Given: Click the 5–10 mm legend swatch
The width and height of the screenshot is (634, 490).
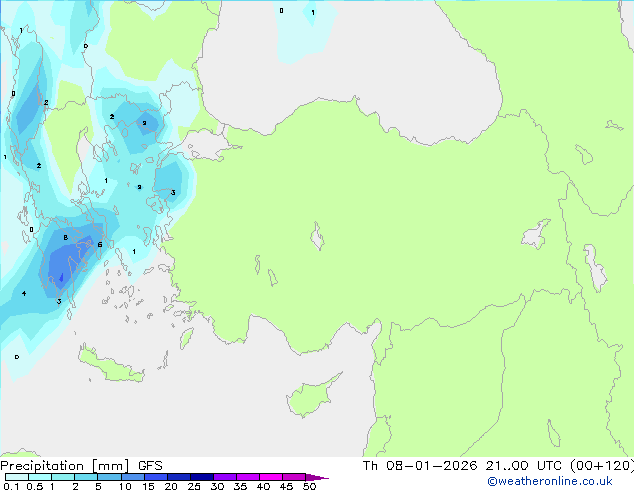Looking at the screenshot, I should coord(109,477).
